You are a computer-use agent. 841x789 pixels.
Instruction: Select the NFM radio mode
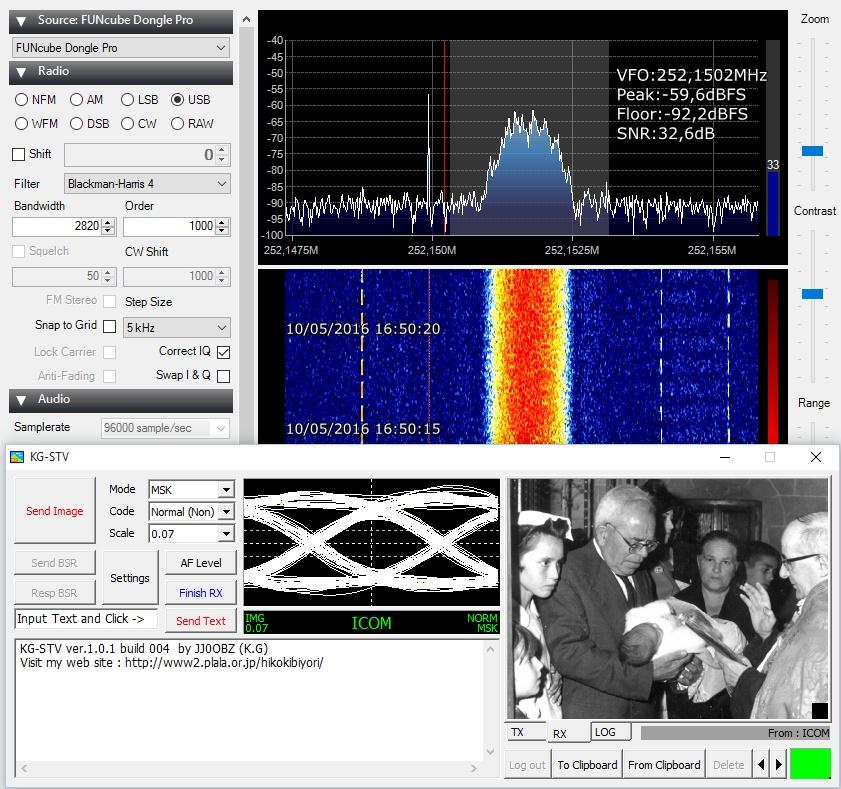22,100
